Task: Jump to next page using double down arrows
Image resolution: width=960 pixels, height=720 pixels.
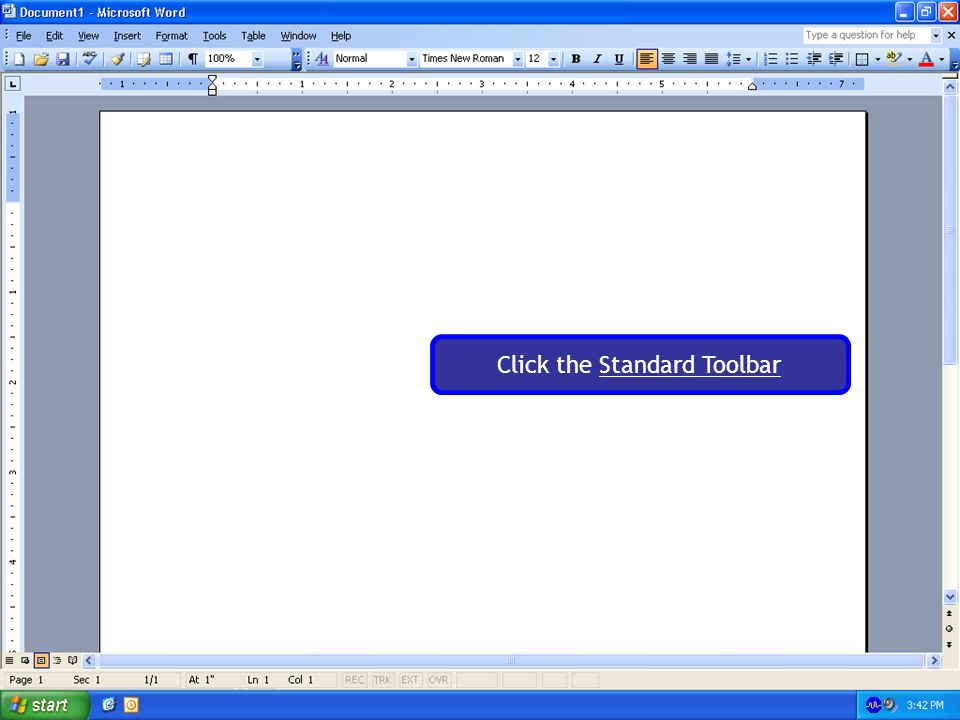Action: (950, 645)
